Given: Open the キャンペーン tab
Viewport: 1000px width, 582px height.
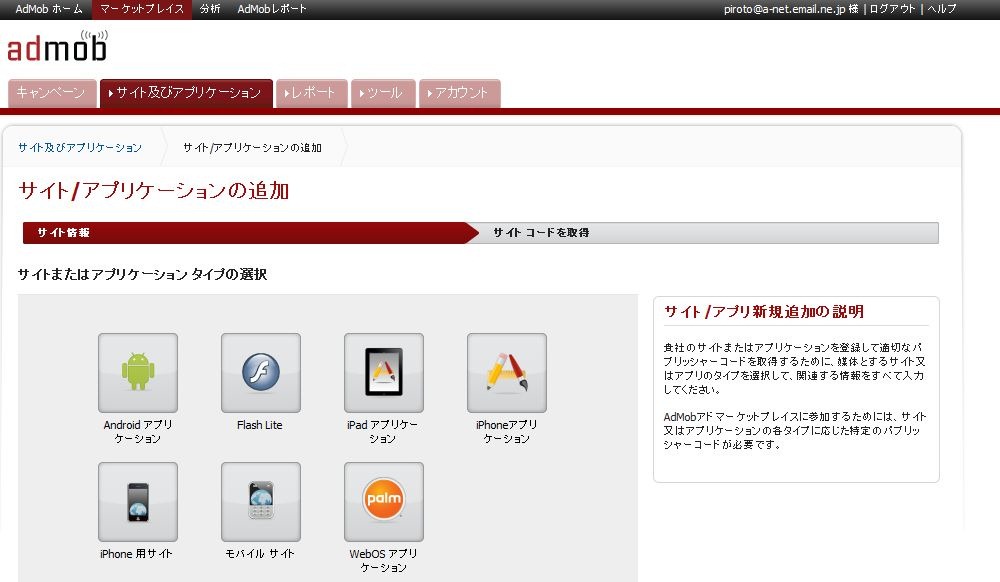Looking at the screenshot, I should pyautogui.click(x=52, y=93).
